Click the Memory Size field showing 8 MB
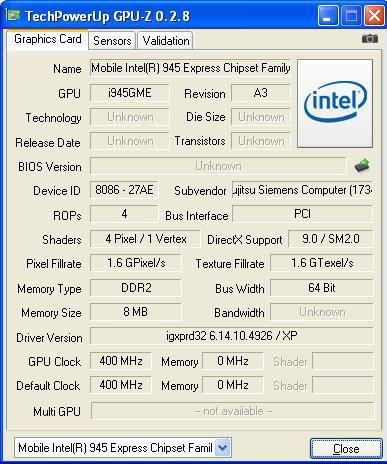The image size is (387, 464). pos(136,312)
